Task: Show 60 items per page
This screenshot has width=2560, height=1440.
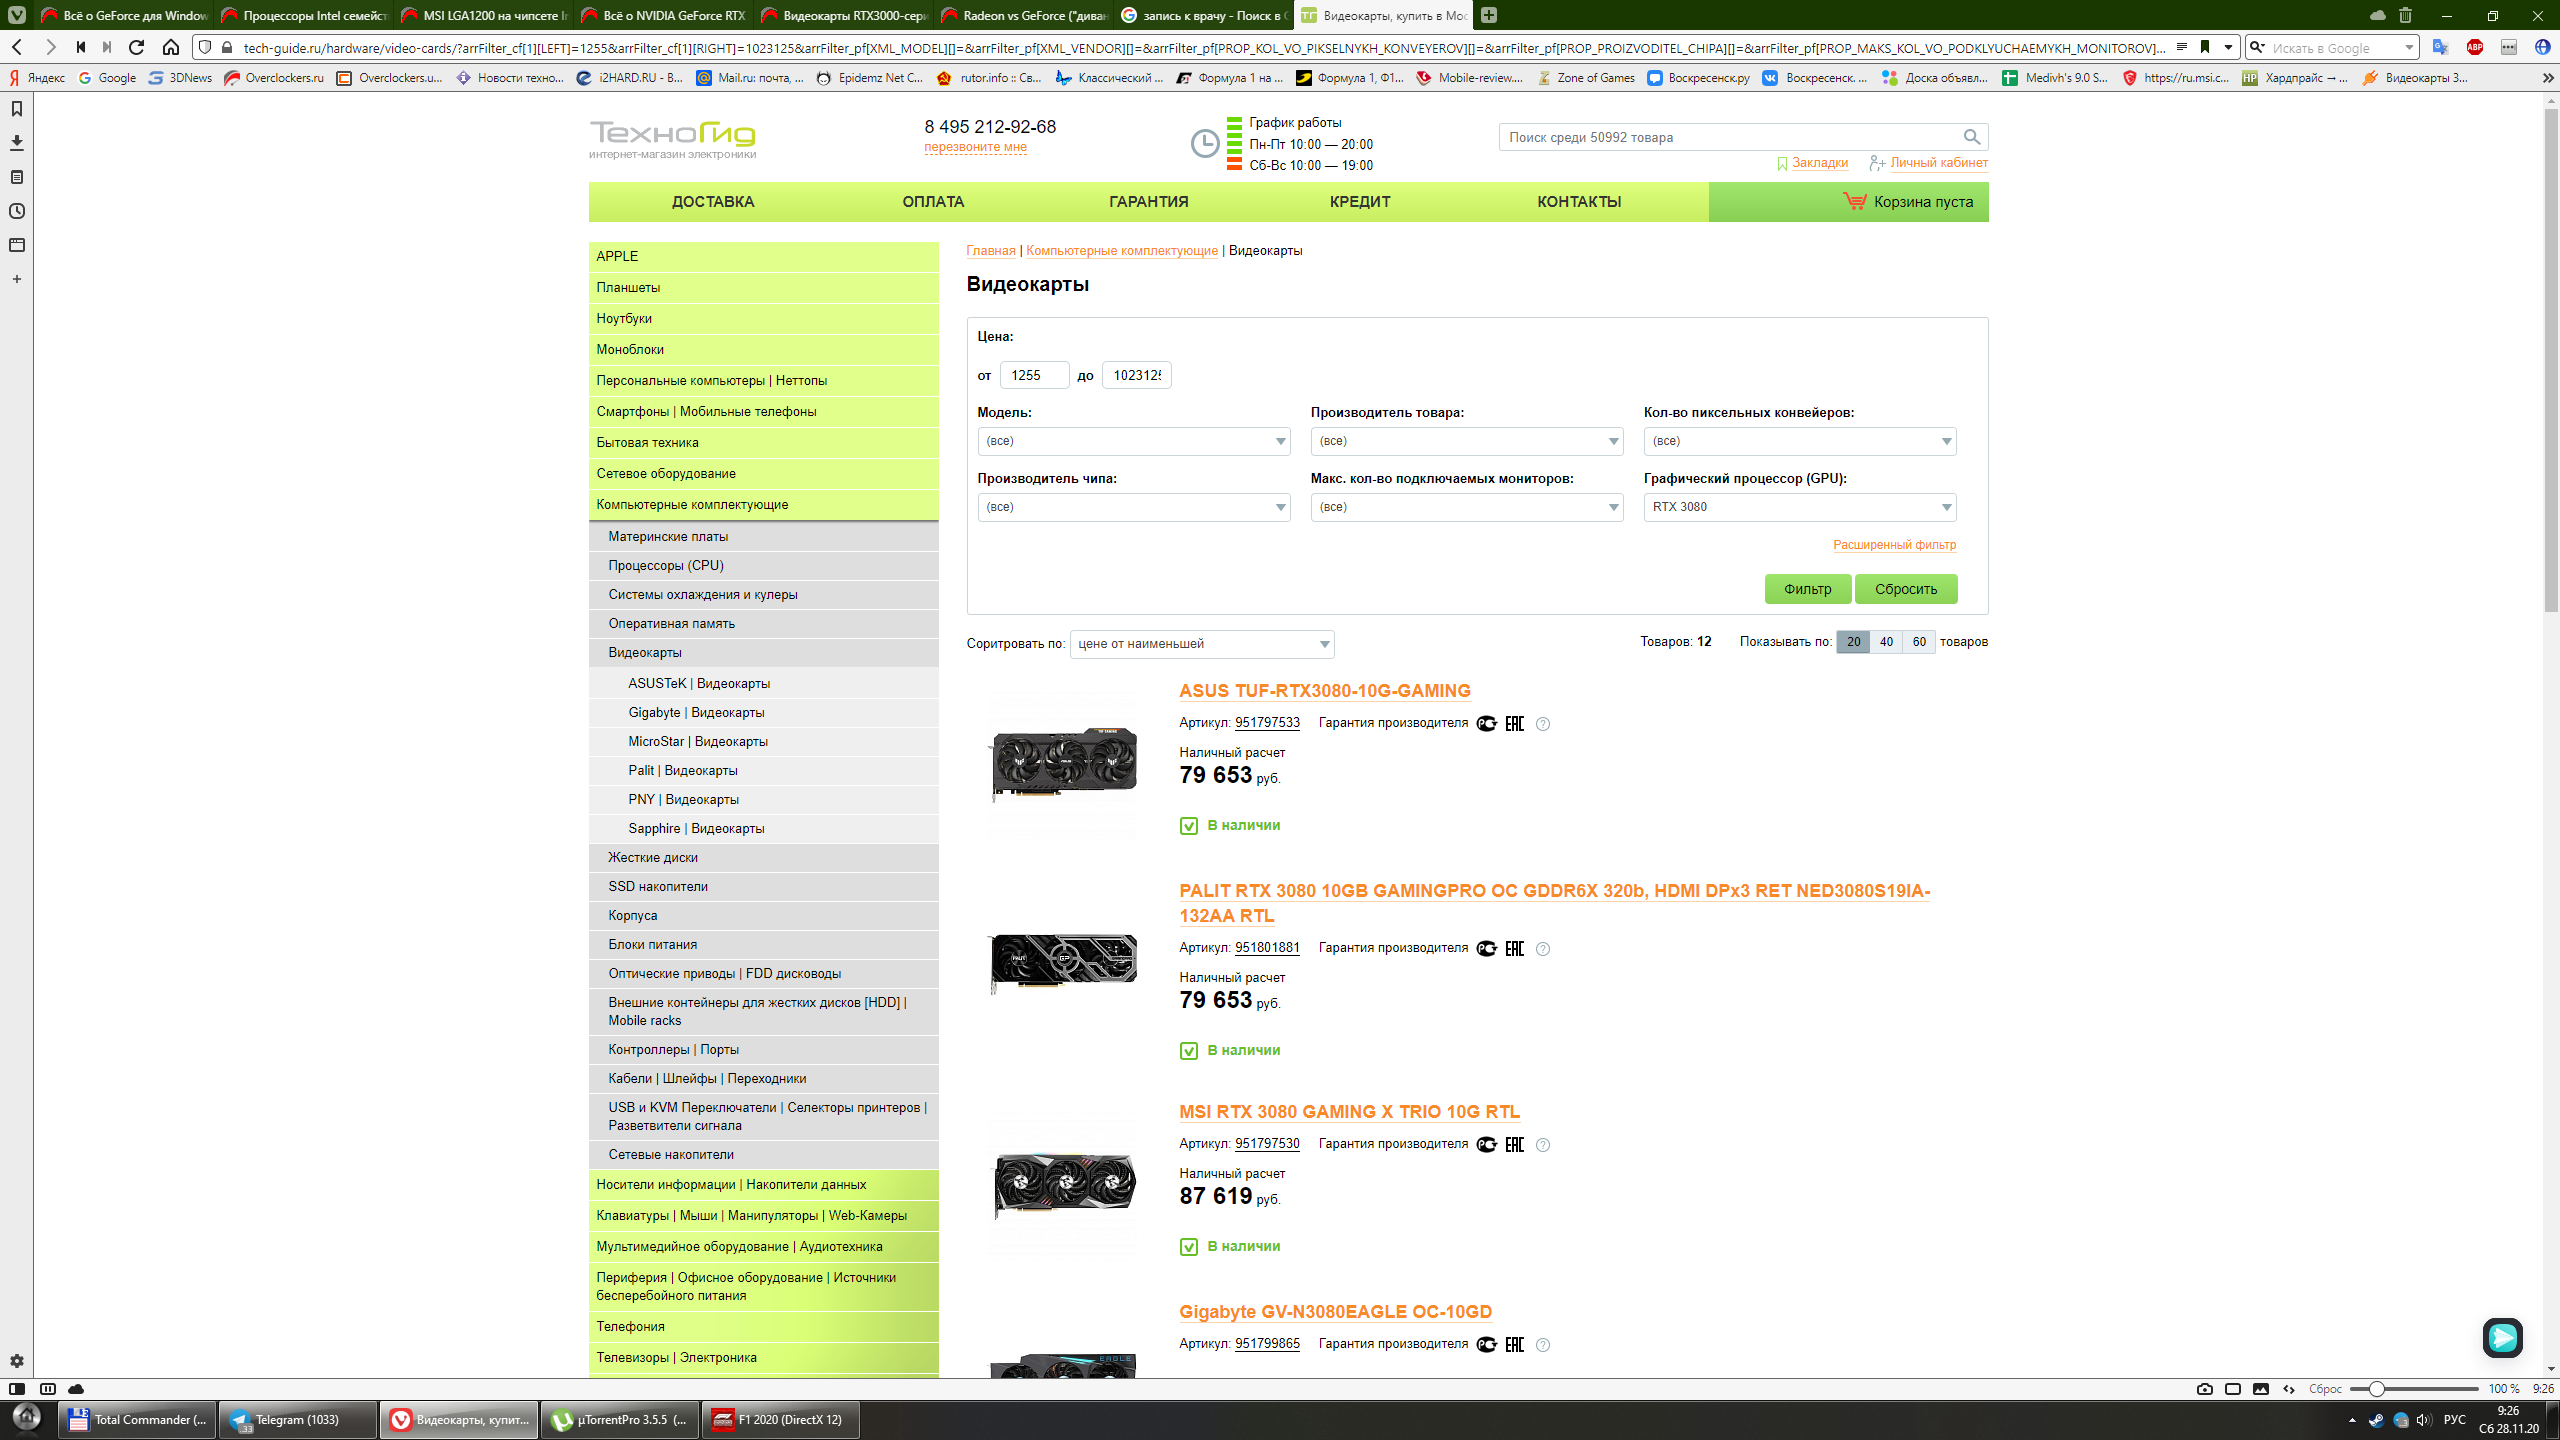Action: click(1919, 642)
